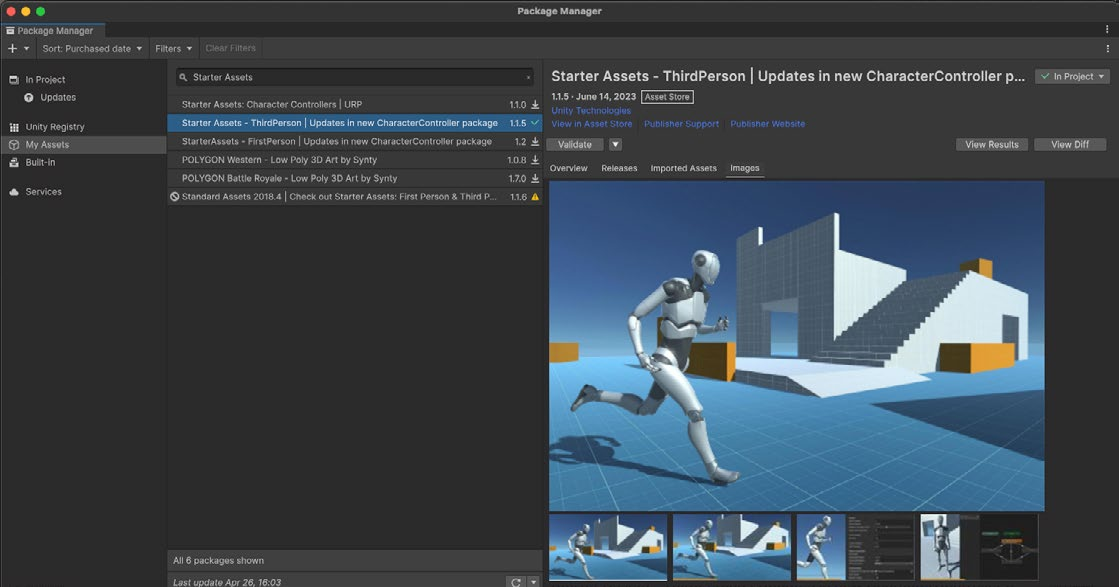Switch to the Imported Assets tab

(x=683, y=168)
